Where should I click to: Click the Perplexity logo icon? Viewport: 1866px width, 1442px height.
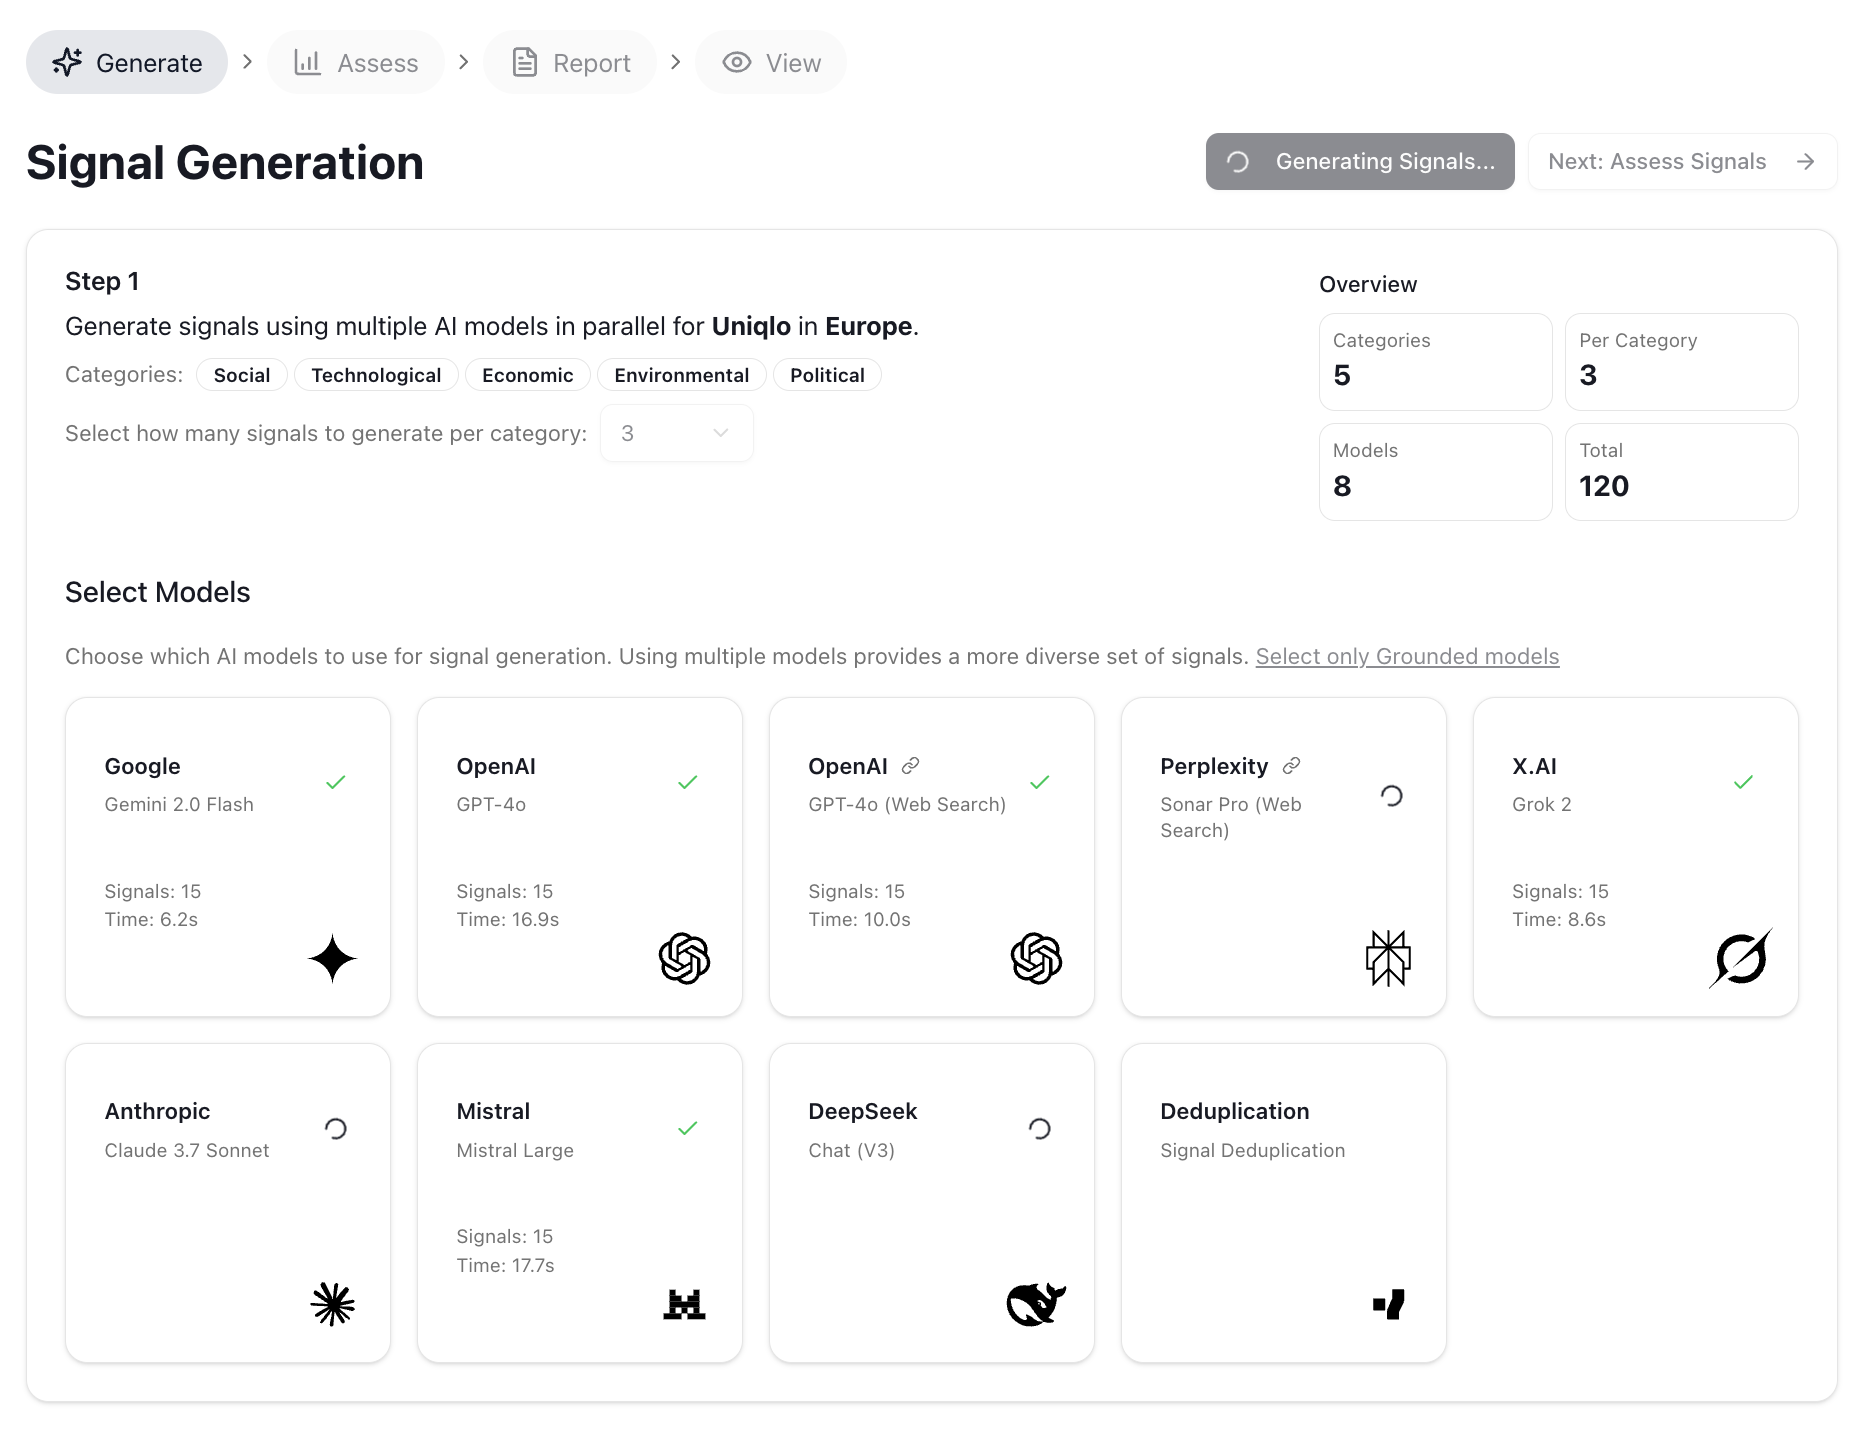click(1388, 958)
